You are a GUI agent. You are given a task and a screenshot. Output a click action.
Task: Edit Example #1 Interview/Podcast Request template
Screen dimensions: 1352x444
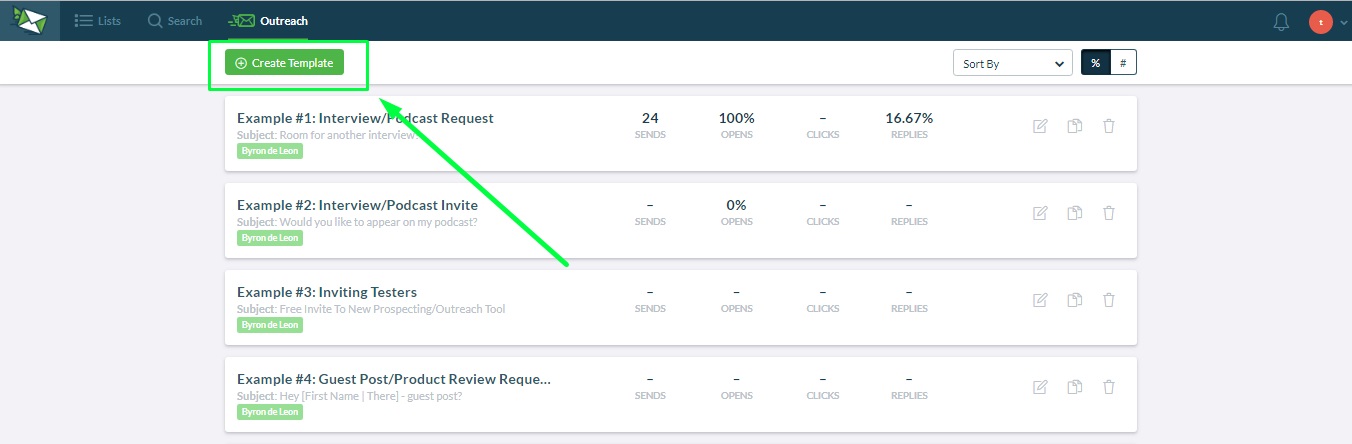pos(1040,126)
